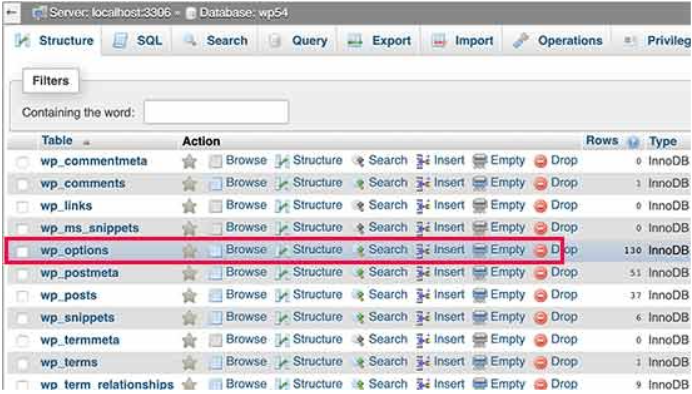Select the wp_links table checkbox
692x394 pixels.
click(x=22, y=206)
